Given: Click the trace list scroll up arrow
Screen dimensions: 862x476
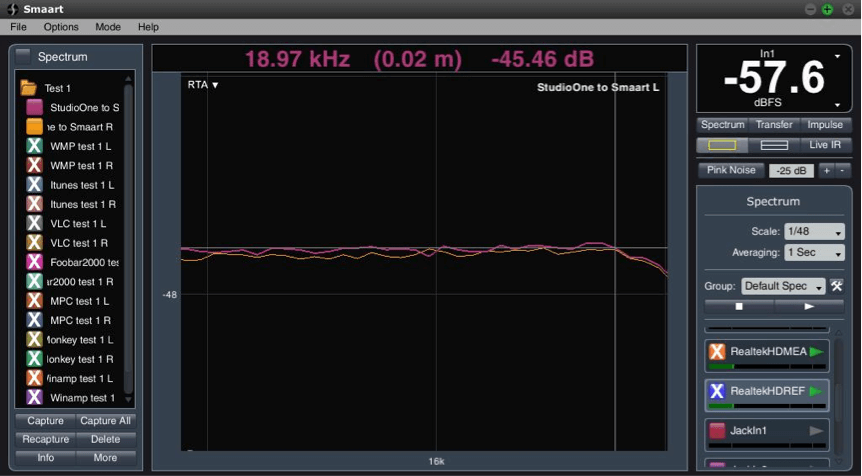Looking at the screenshot, I should click(128, 79).
